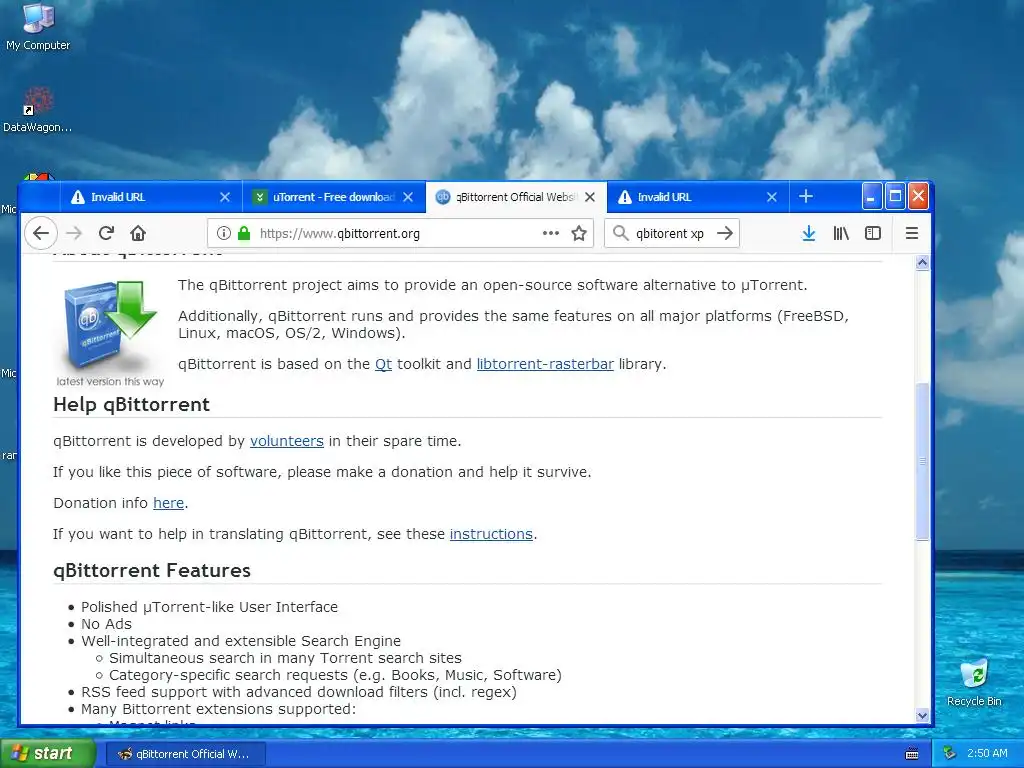The width and height of the screenshot is (1024, 768).
Task: Close the qBittorrent Official Website tab
Action: [590, 197]
